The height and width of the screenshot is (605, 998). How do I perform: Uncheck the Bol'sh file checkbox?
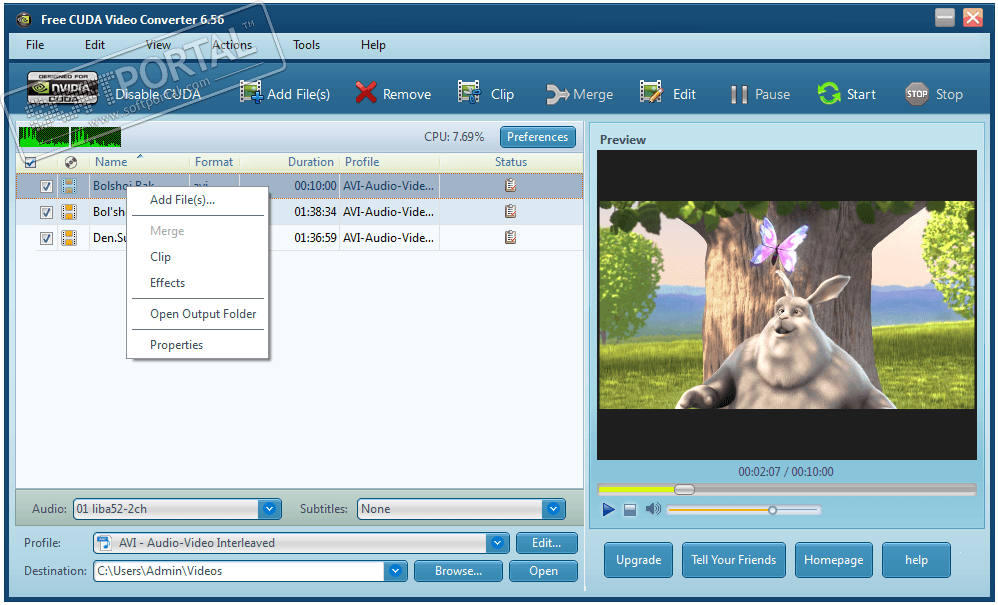coord(46,212)
